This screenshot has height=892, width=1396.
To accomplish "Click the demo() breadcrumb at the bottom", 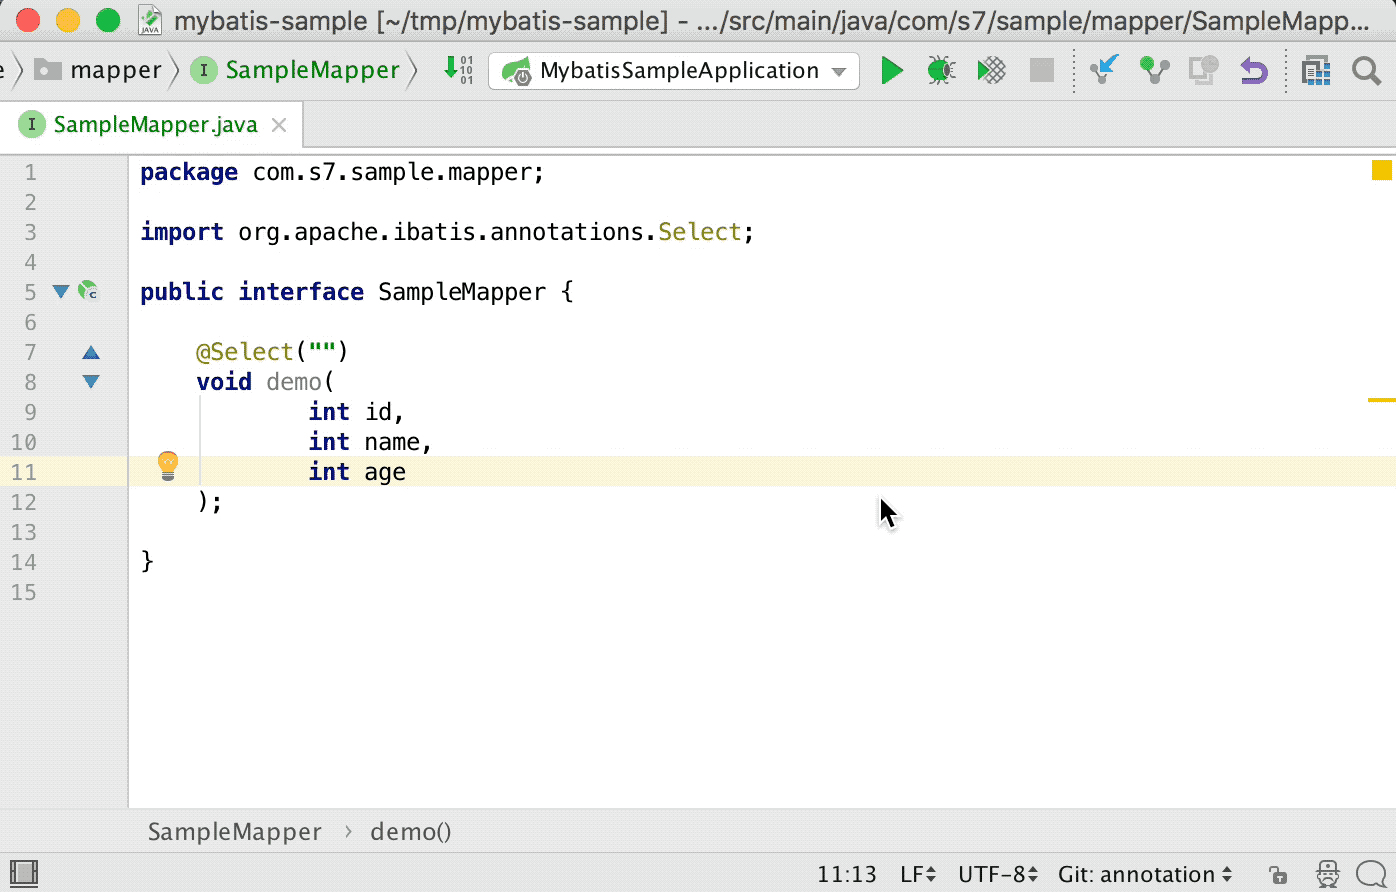I will [x=411, y=832].
